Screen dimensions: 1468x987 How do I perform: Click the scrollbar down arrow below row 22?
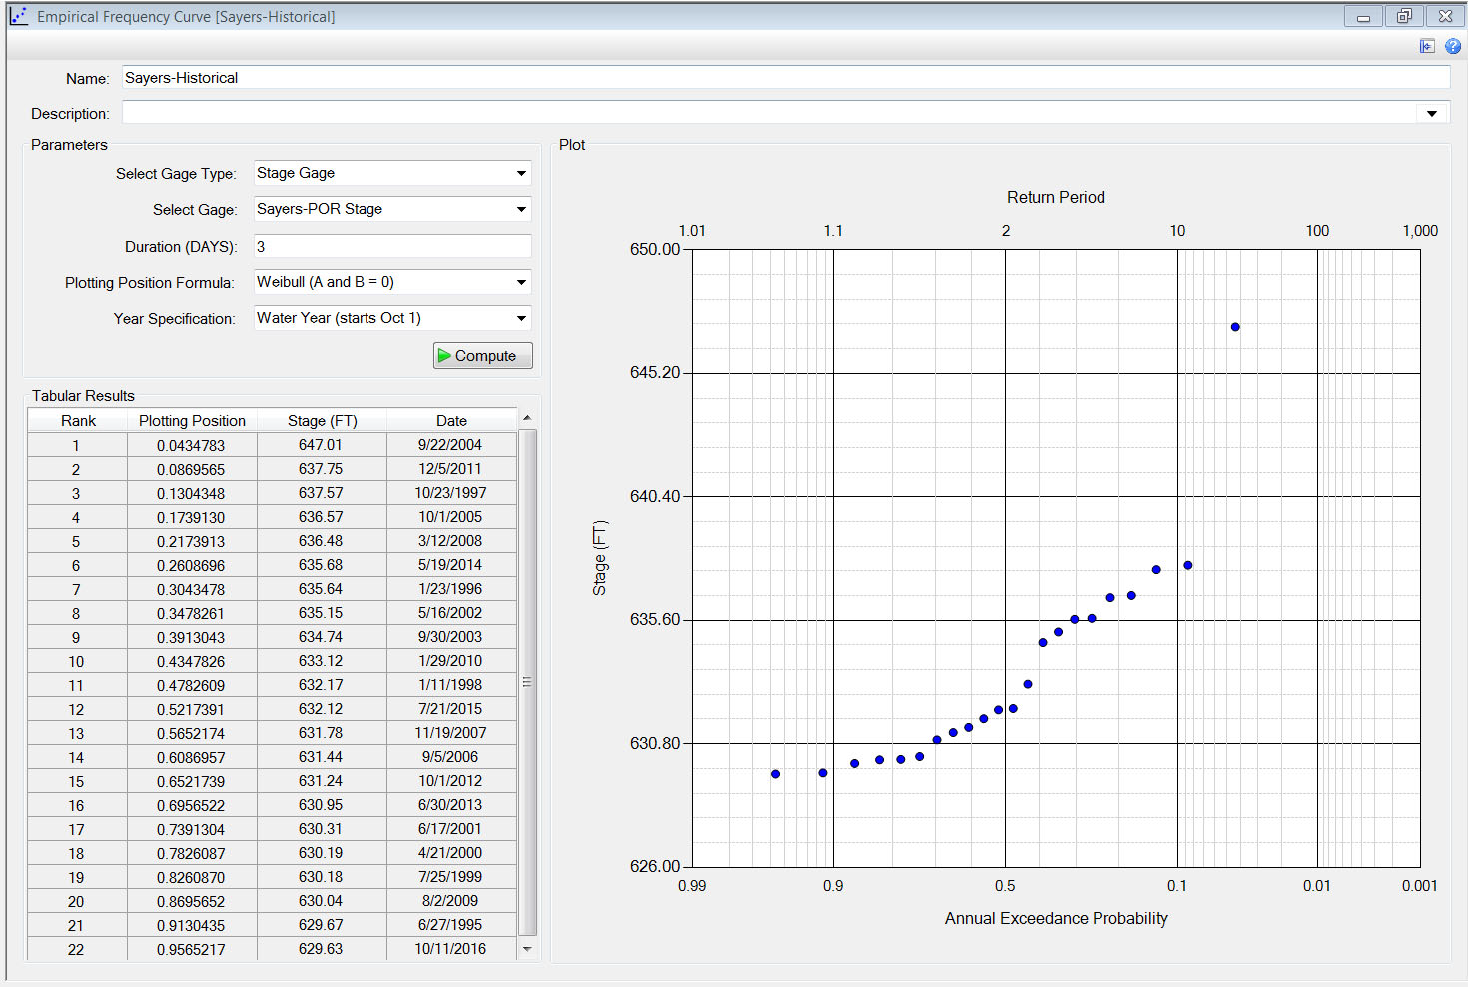click(527, 948)
